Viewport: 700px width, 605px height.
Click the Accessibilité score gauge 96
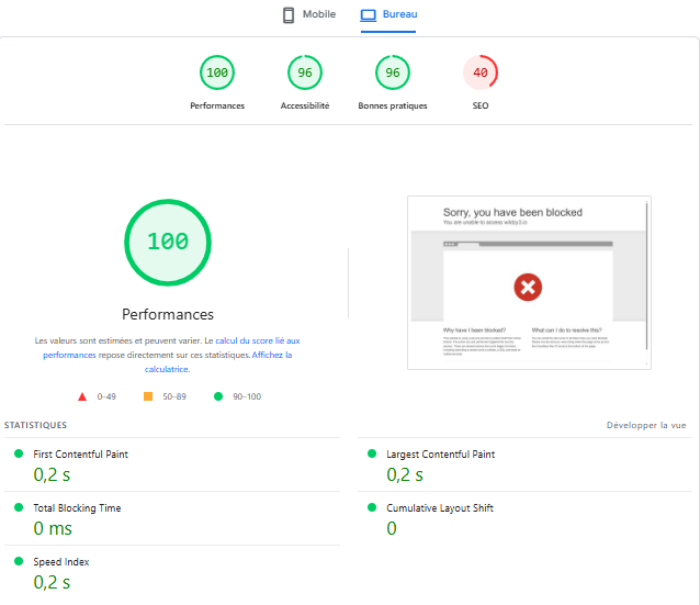tap(305, 72)
